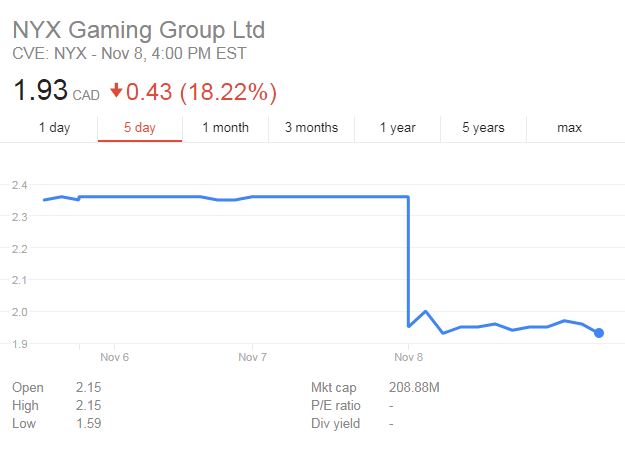The image size is (625, 449).
Task: Click the 1.93 current price
Action: (39, 92)
